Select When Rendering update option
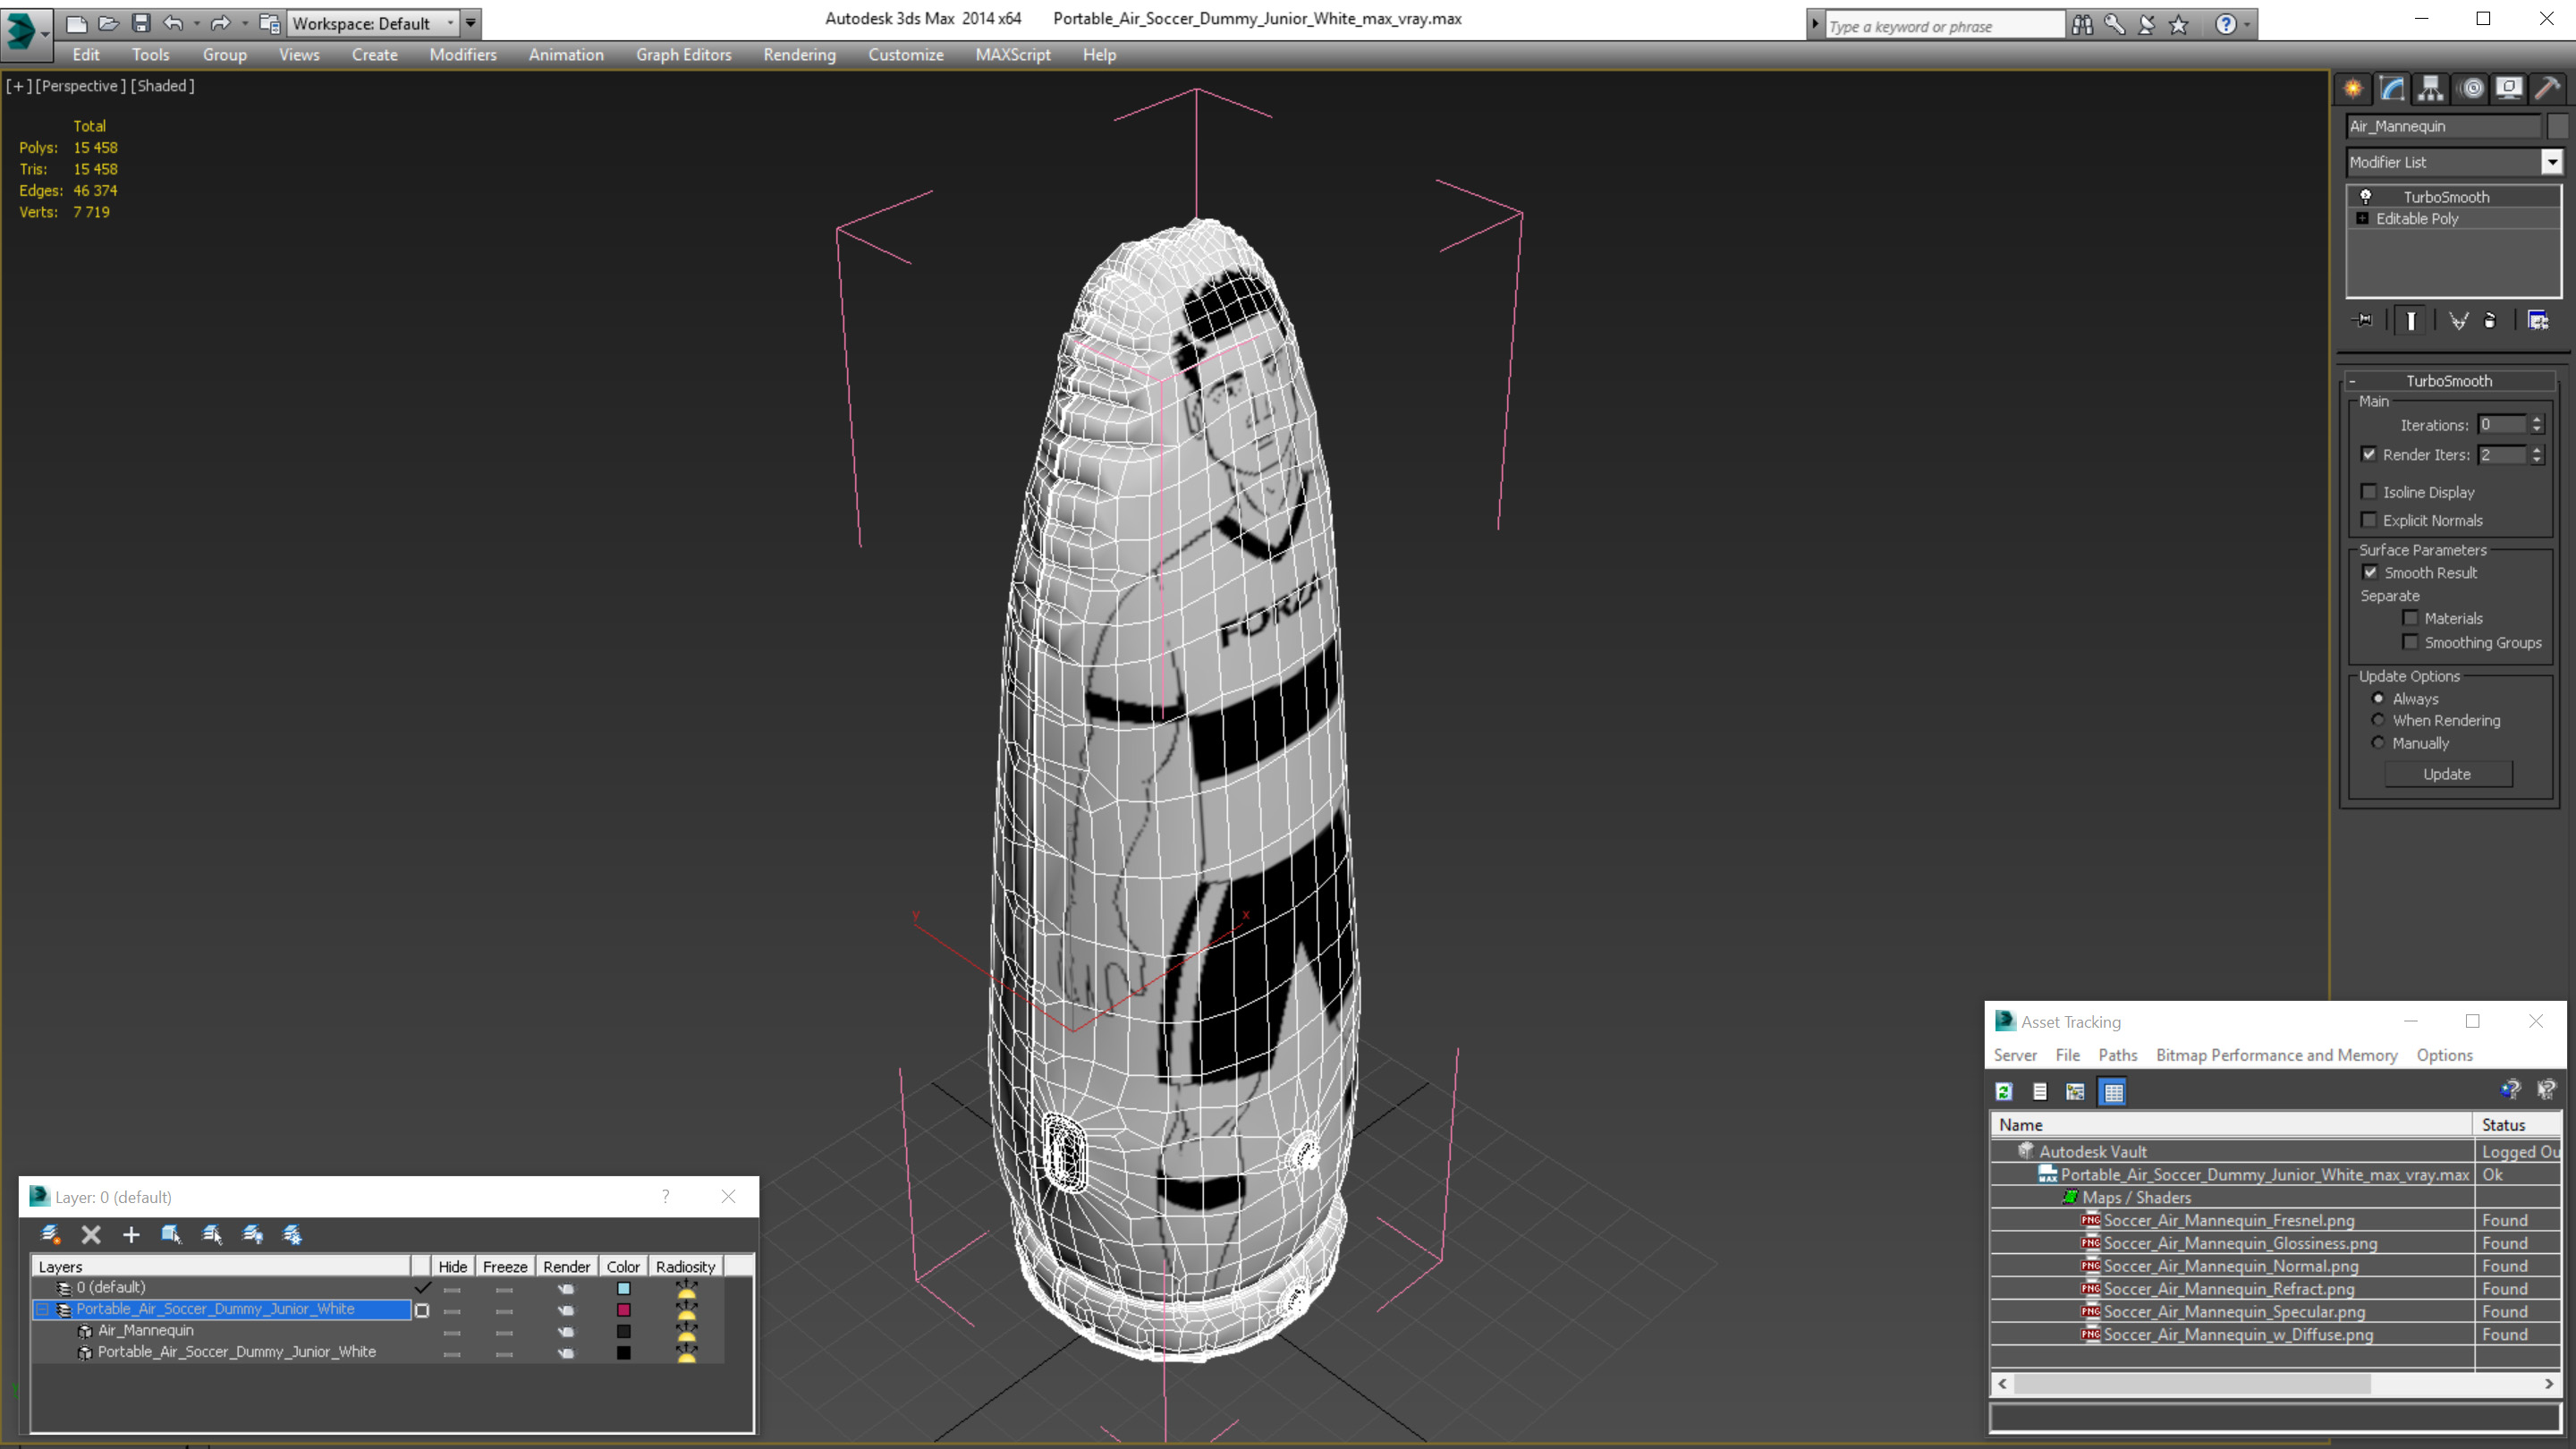The height and width of the screenshot is (1449, 2576). pos(2379,720)
